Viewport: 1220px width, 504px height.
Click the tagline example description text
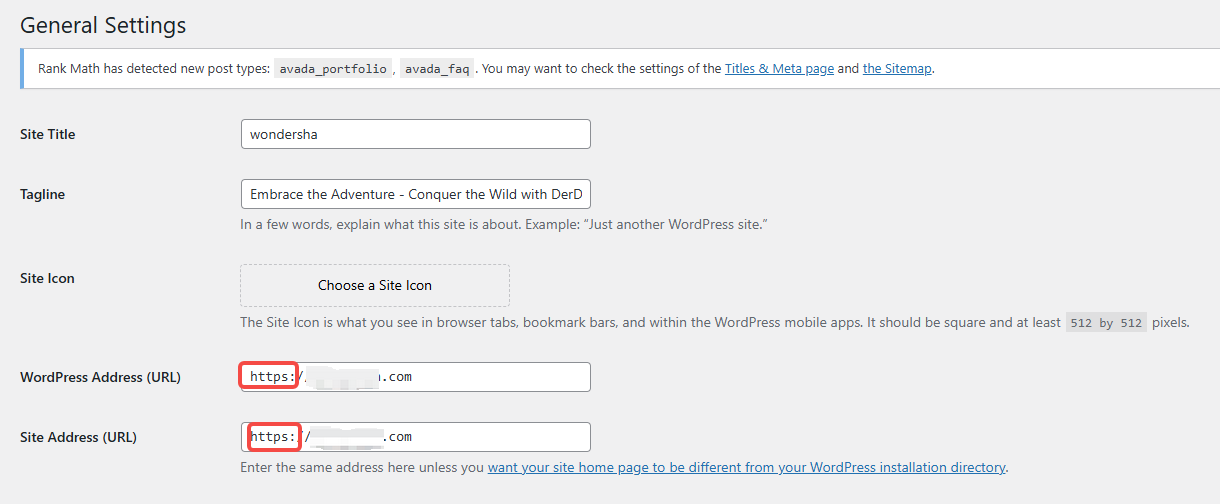coord(502,224)
